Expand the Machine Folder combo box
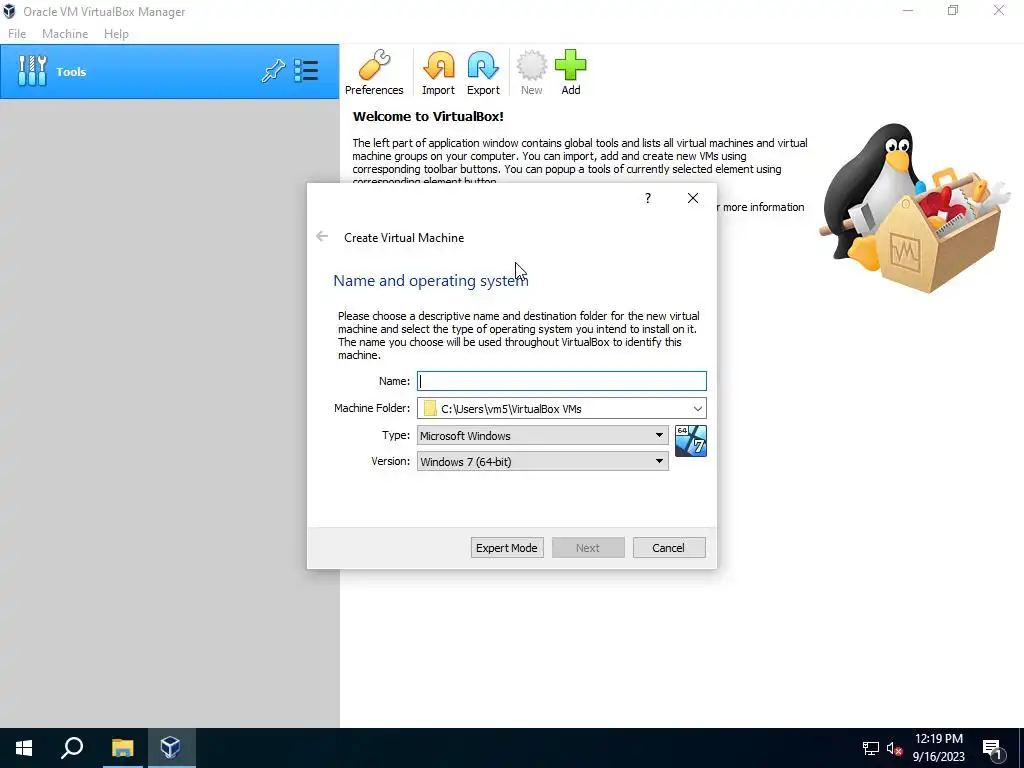 pyautogui.click(x=697, y=409)
